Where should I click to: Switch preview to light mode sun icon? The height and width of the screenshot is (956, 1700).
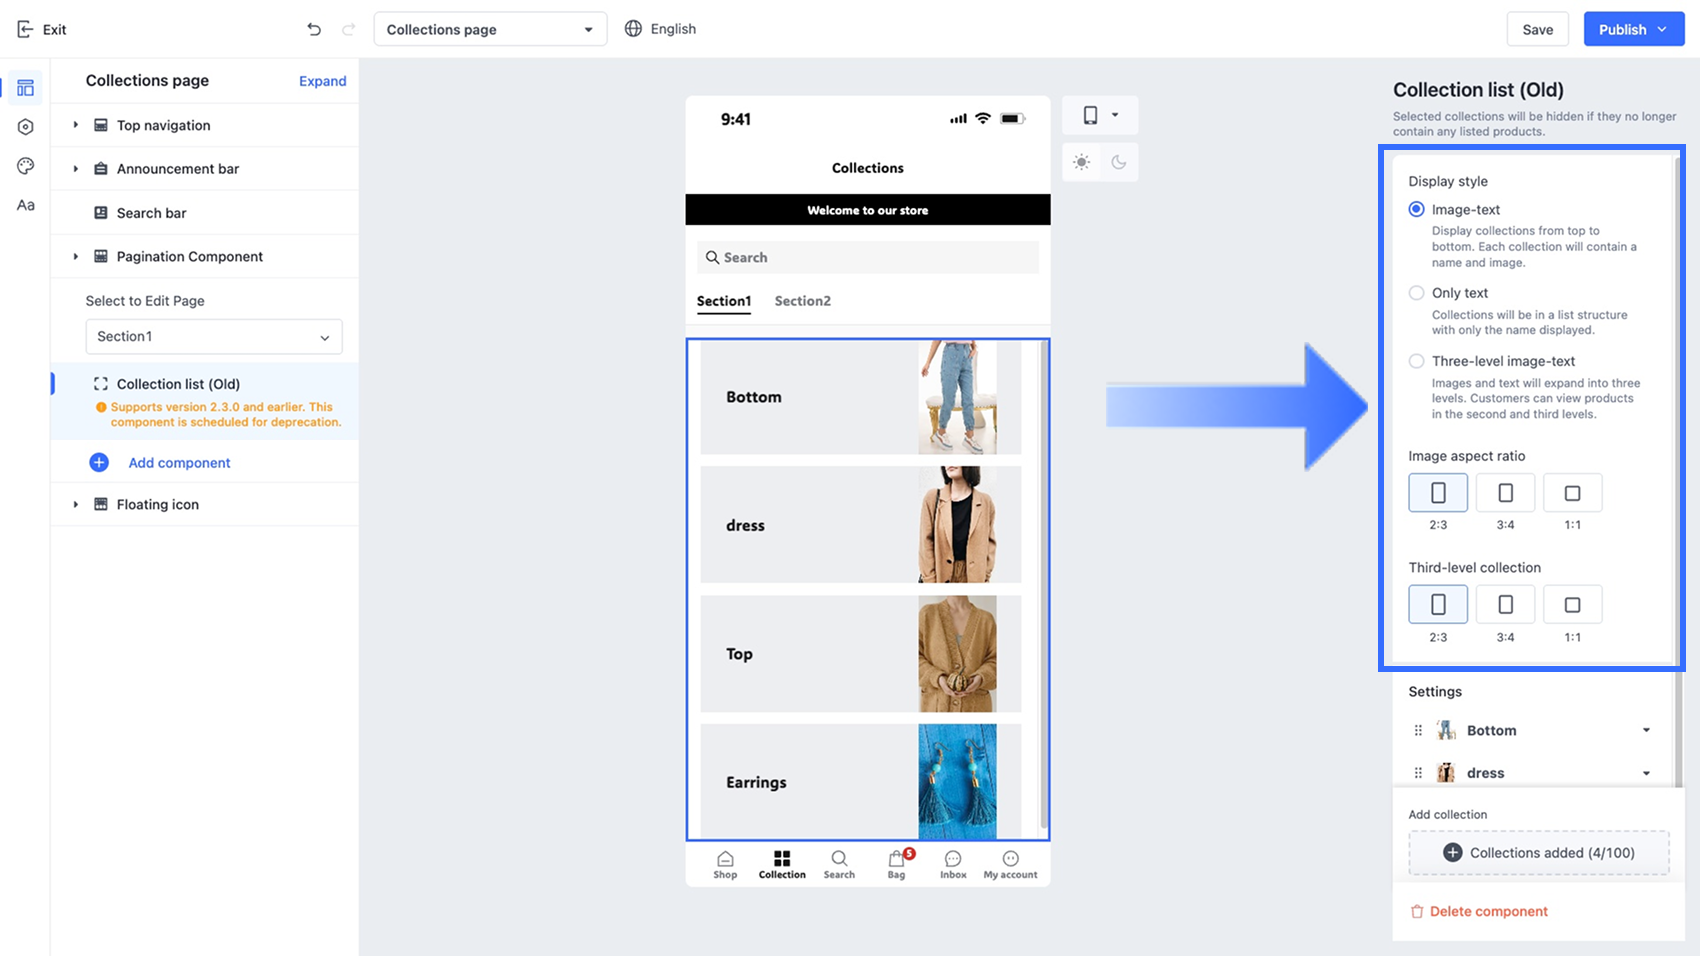point(1081,162)
